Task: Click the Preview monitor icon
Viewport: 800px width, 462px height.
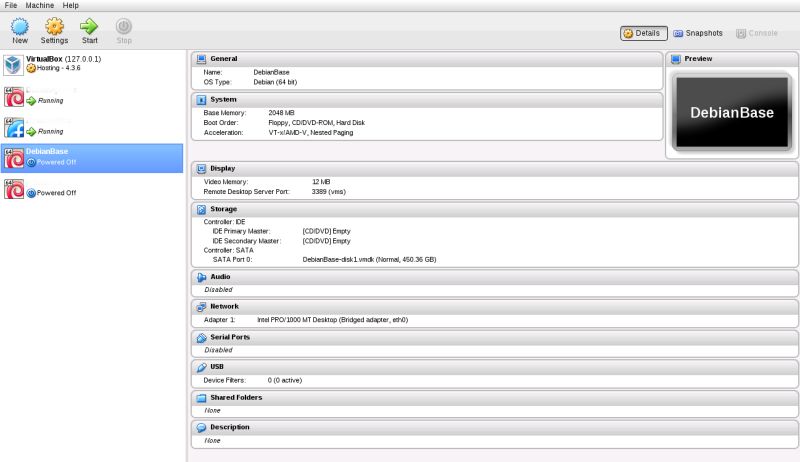Action: click(676, 59)
